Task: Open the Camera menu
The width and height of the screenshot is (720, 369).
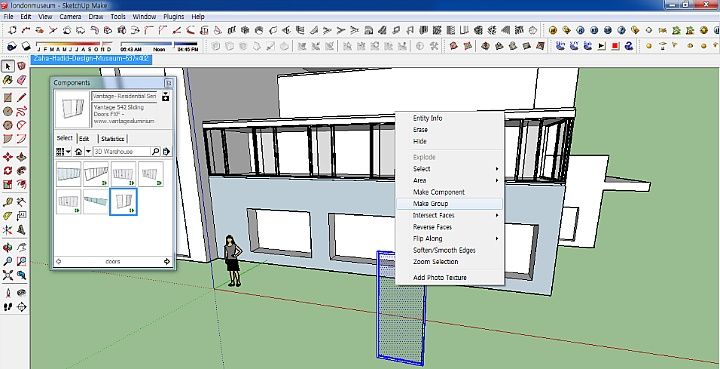Action: pos(70,17)
